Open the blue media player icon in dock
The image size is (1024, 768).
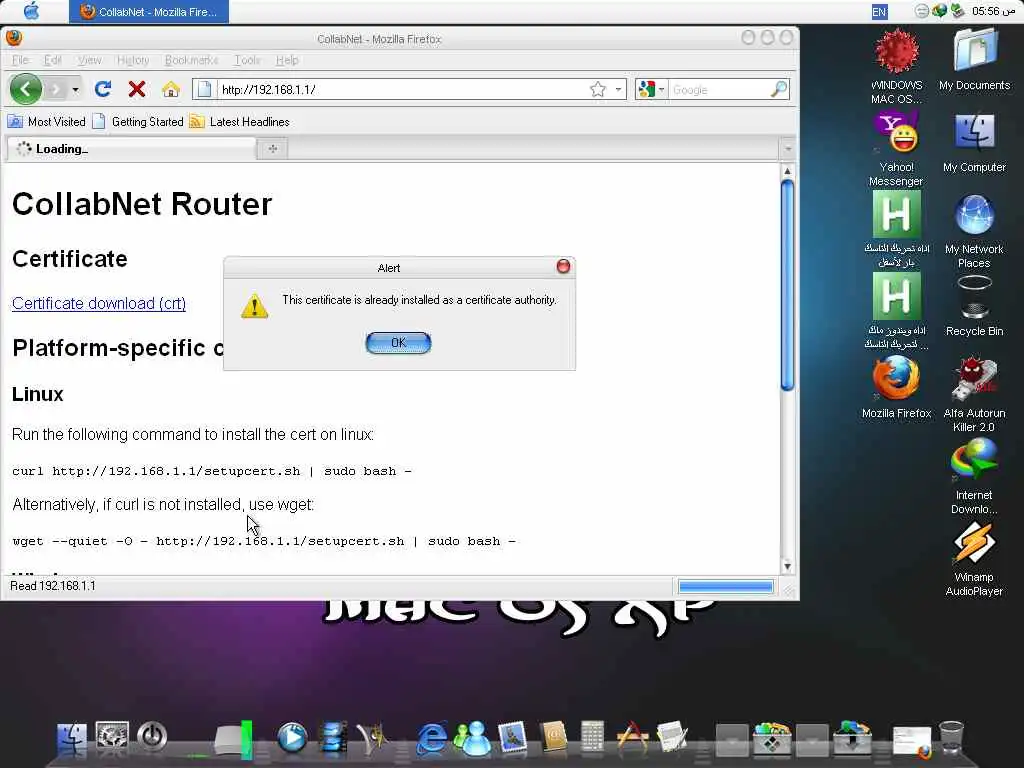pos(292,738)
